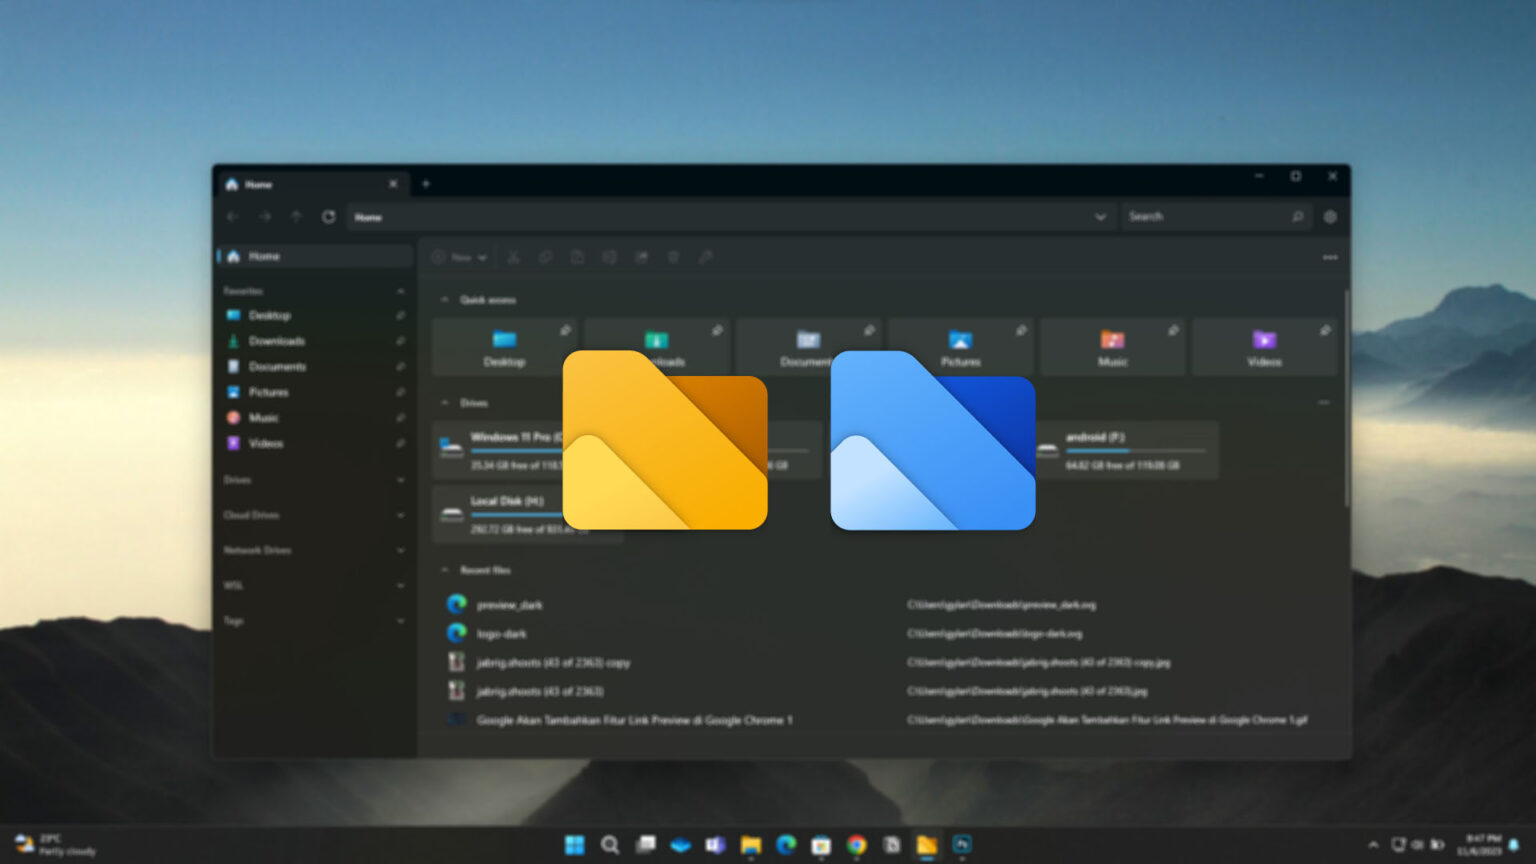The height and width of the screenshot is (864, 1536).
Task: Unpin the Desktop card in Quick access
Action: tap(565, 330)
